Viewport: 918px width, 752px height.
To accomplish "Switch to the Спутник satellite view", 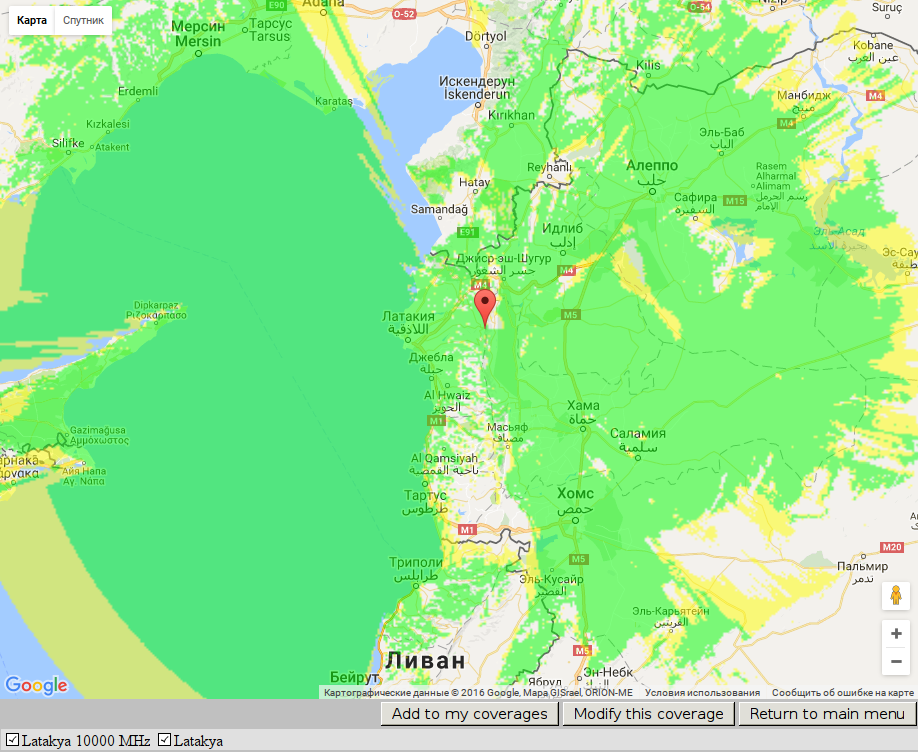I will pos(83,20).
